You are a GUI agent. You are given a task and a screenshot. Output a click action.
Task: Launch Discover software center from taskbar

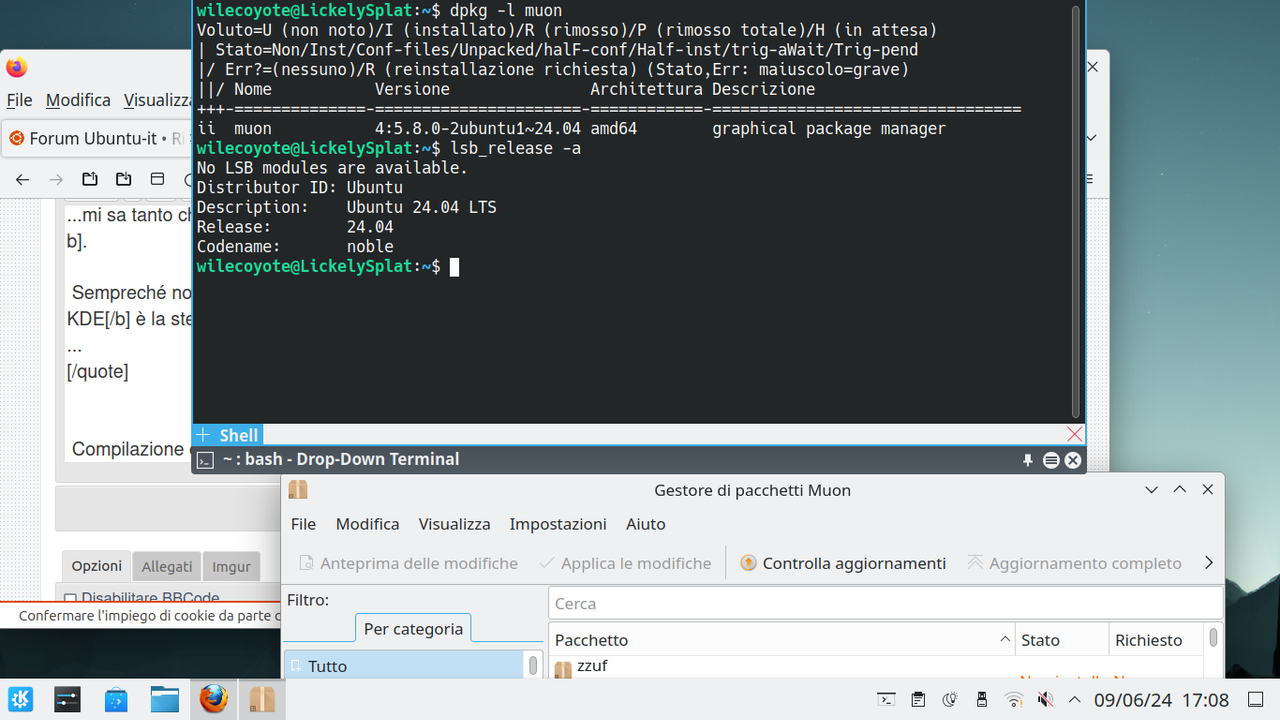tap(116, 699)
